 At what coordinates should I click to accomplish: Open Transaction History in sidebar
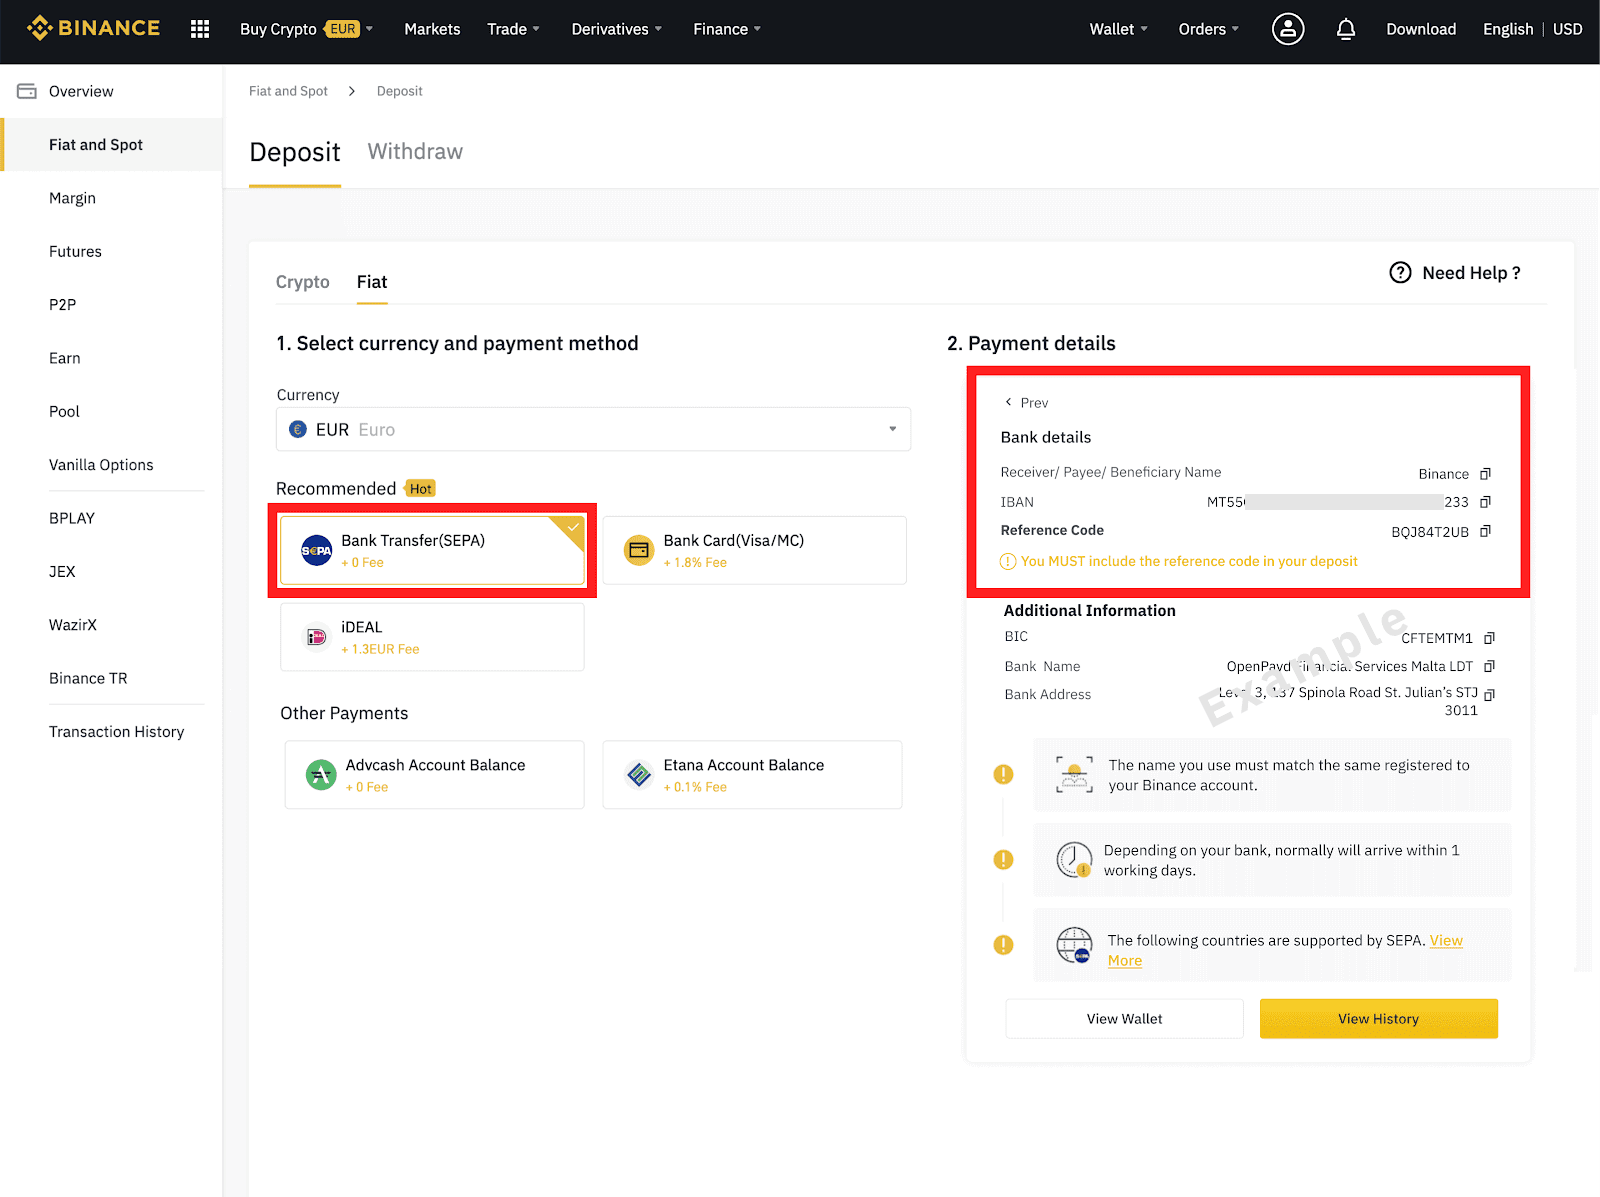116,732
